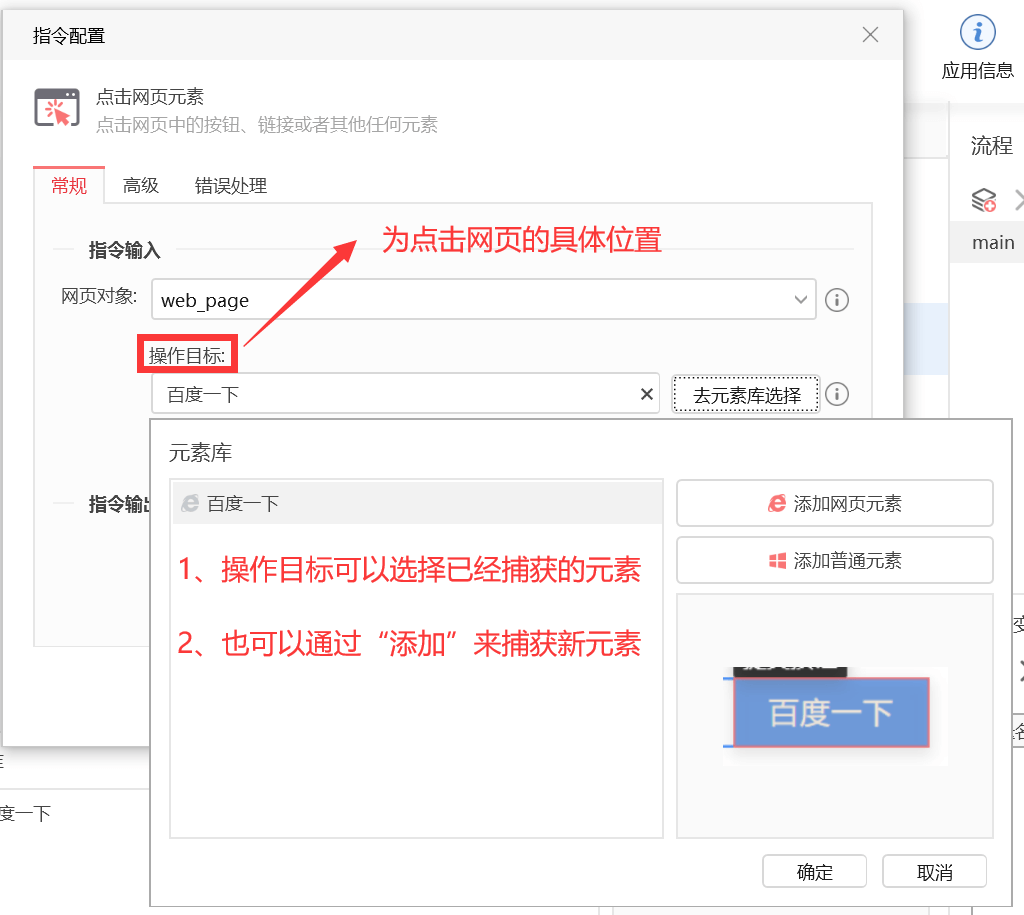Cancel with the 取消 button

point(935,872)
